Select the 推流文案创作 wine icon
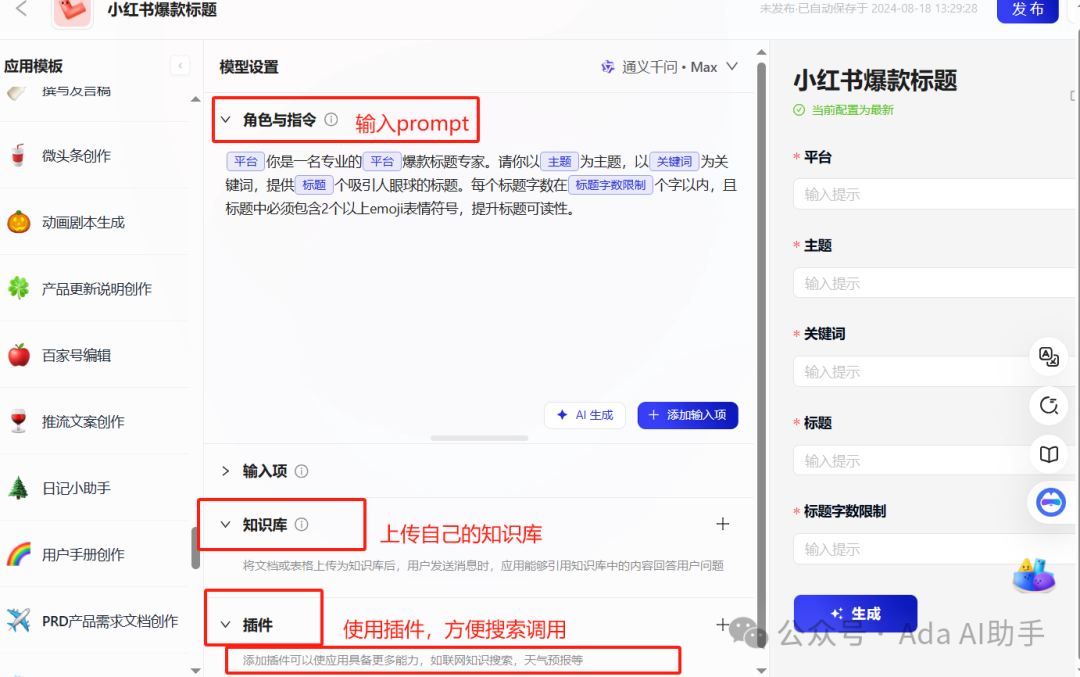 (x=20, y=420)
